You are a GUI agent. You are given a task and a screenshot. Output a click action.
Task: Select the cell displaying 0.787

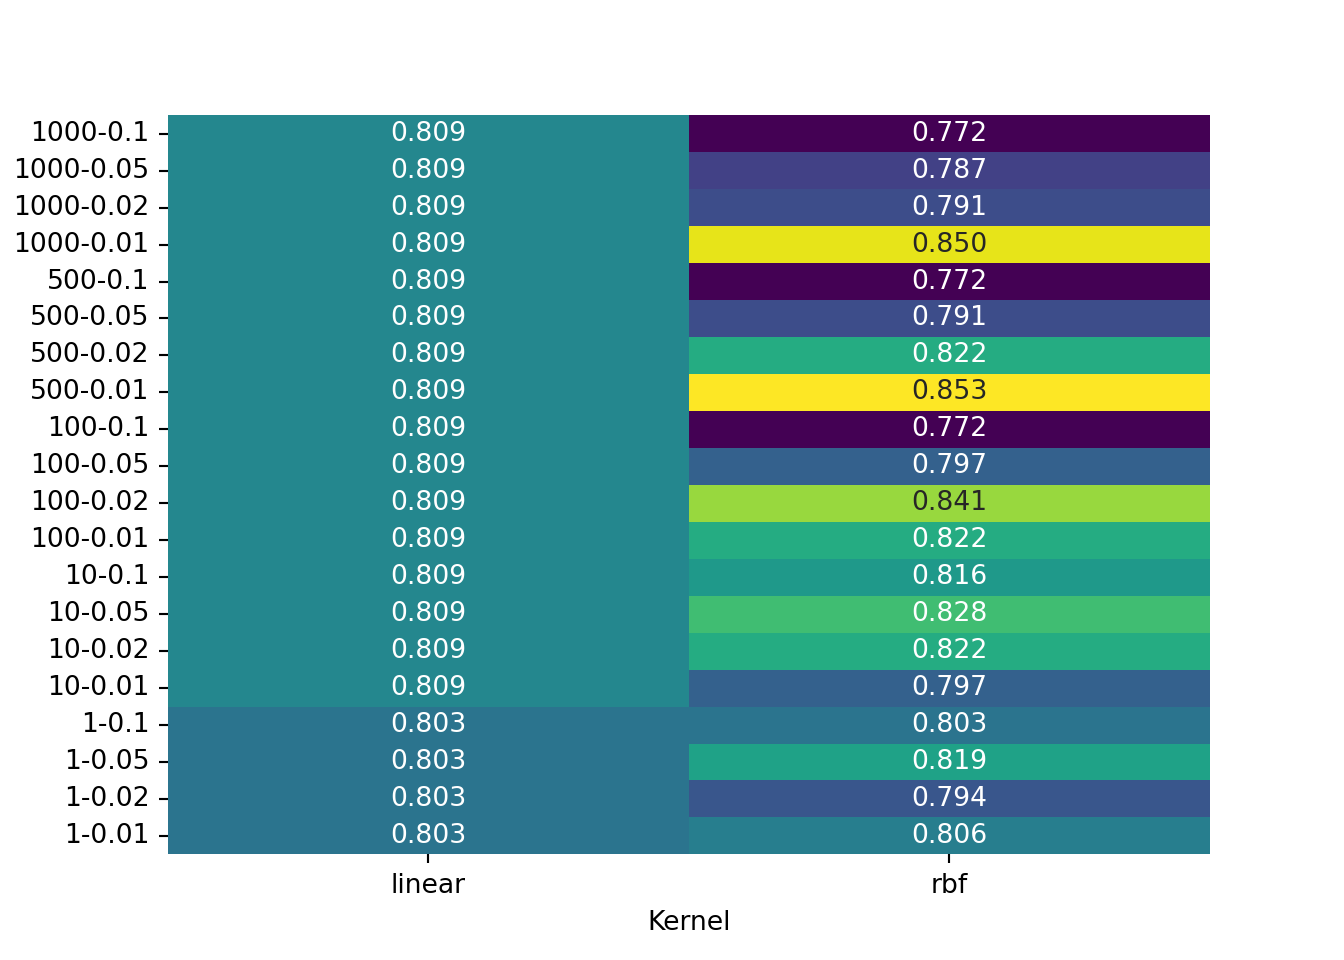949,170
